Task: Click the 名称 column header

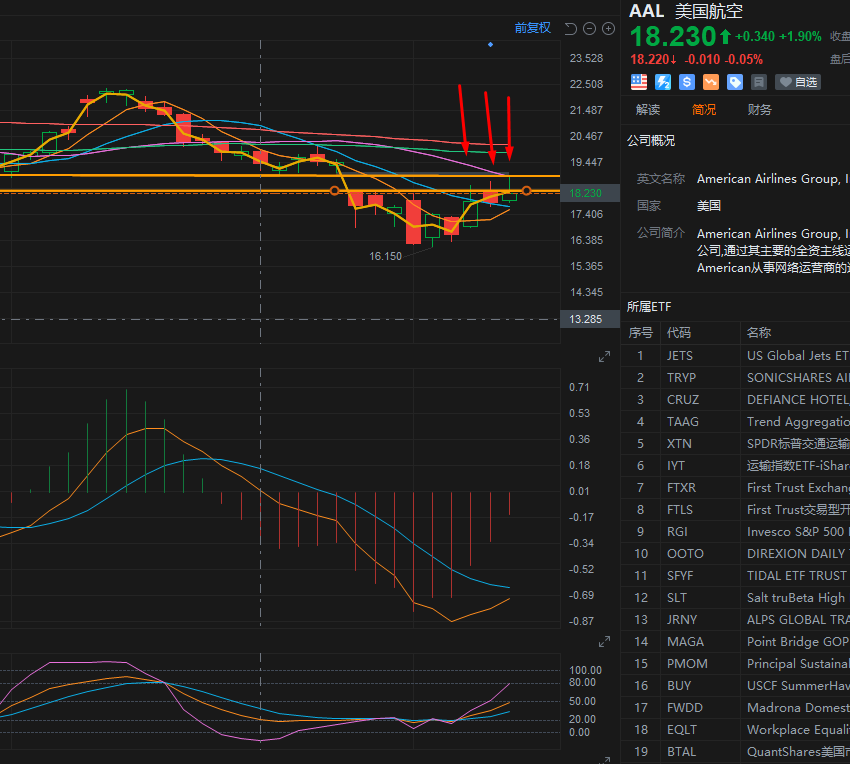Action: pos(758,333)
